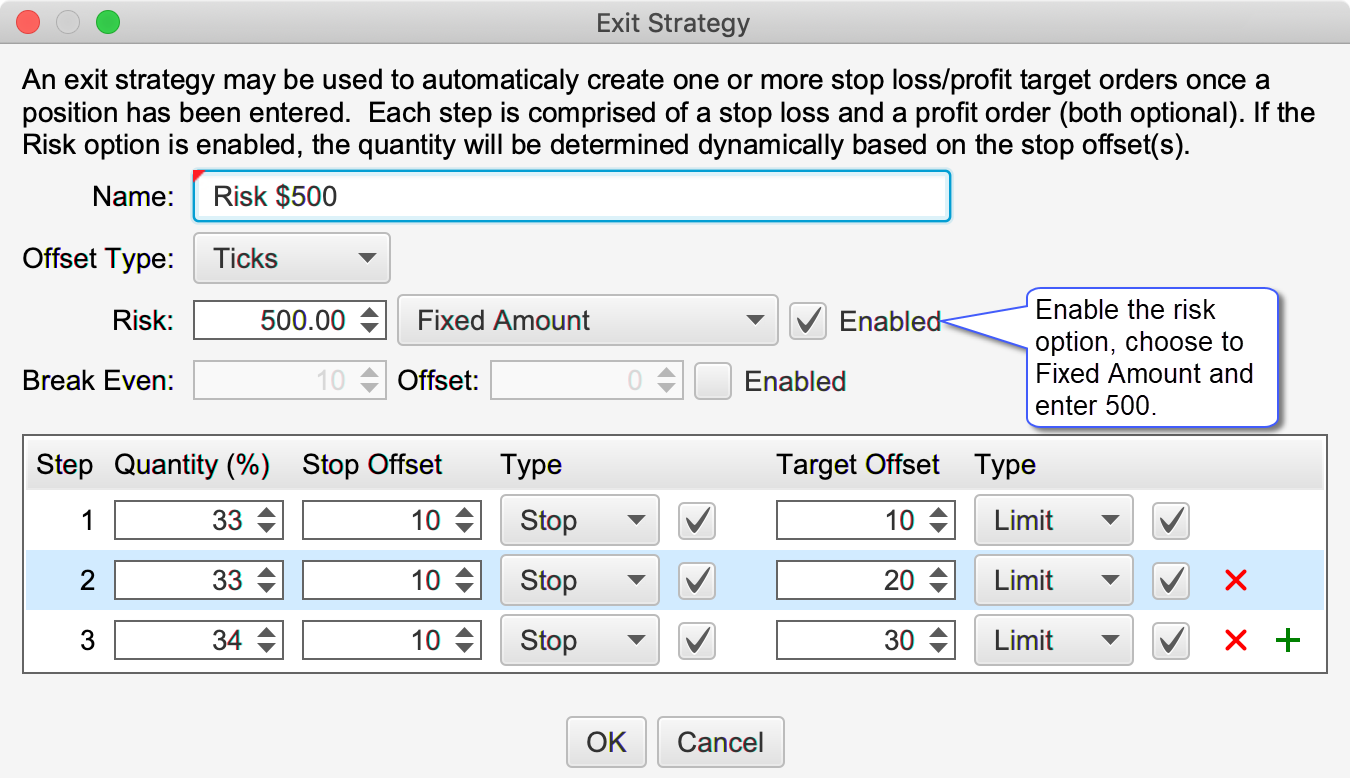
Task: Delete step 2 with red X icon
Action: tap(1235, 580)
